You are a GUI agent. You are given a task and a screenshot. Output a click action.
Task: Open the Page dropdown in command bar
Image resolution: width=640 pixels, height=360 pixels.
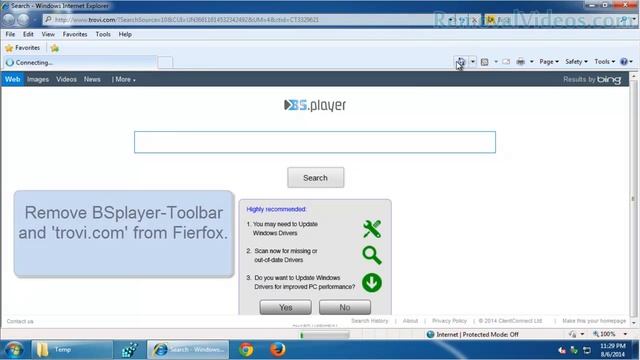point(549,62)
